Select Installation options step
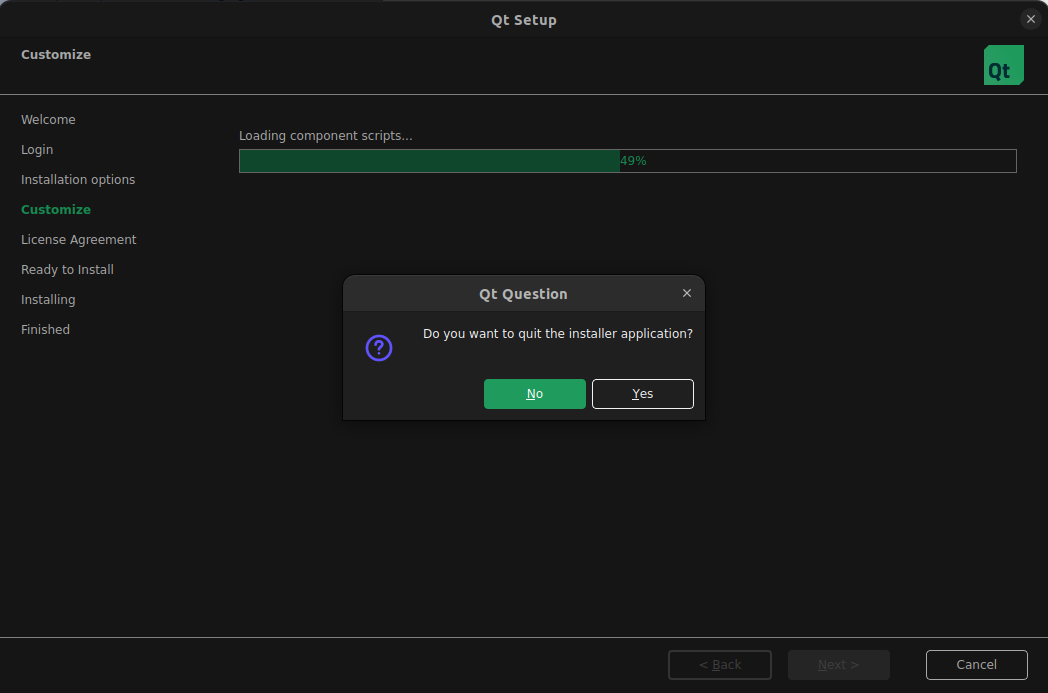 (x=78, y=180)
